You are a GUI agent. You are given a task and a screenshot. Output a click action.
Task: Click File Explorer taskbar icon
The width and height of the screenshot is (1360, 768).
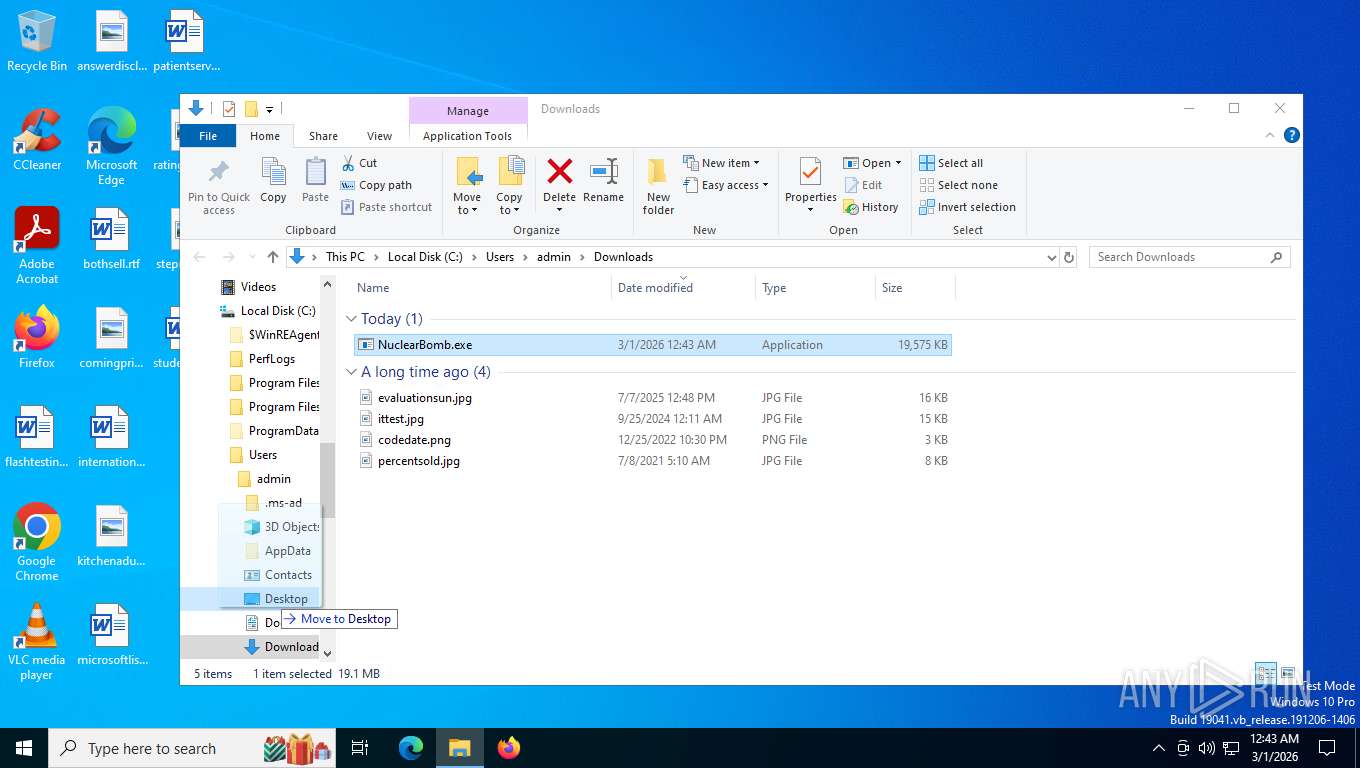point(460,747)
